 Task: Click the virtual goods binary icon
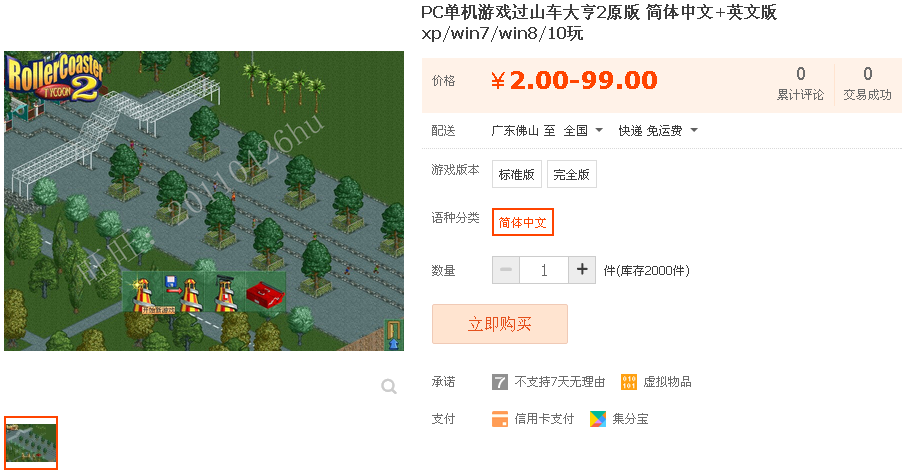629,382
